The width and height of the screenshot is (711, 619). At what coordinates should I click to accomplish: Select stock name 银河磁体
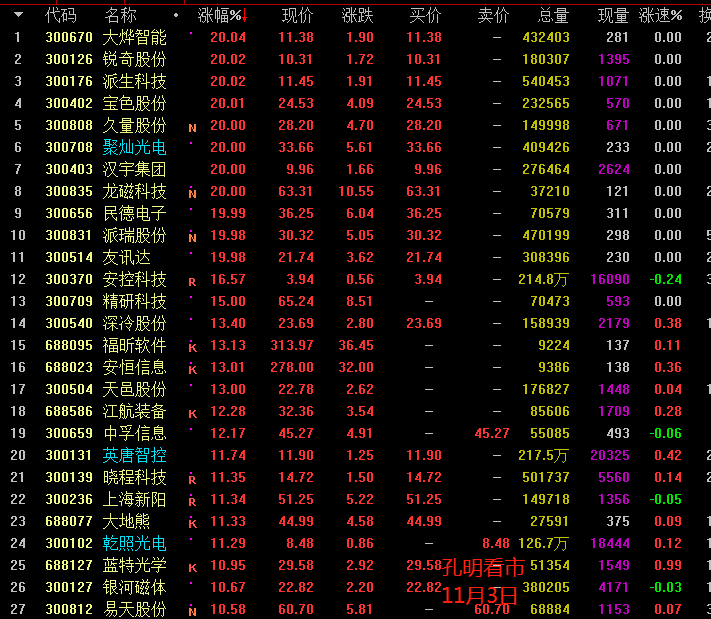coord(135,587)
